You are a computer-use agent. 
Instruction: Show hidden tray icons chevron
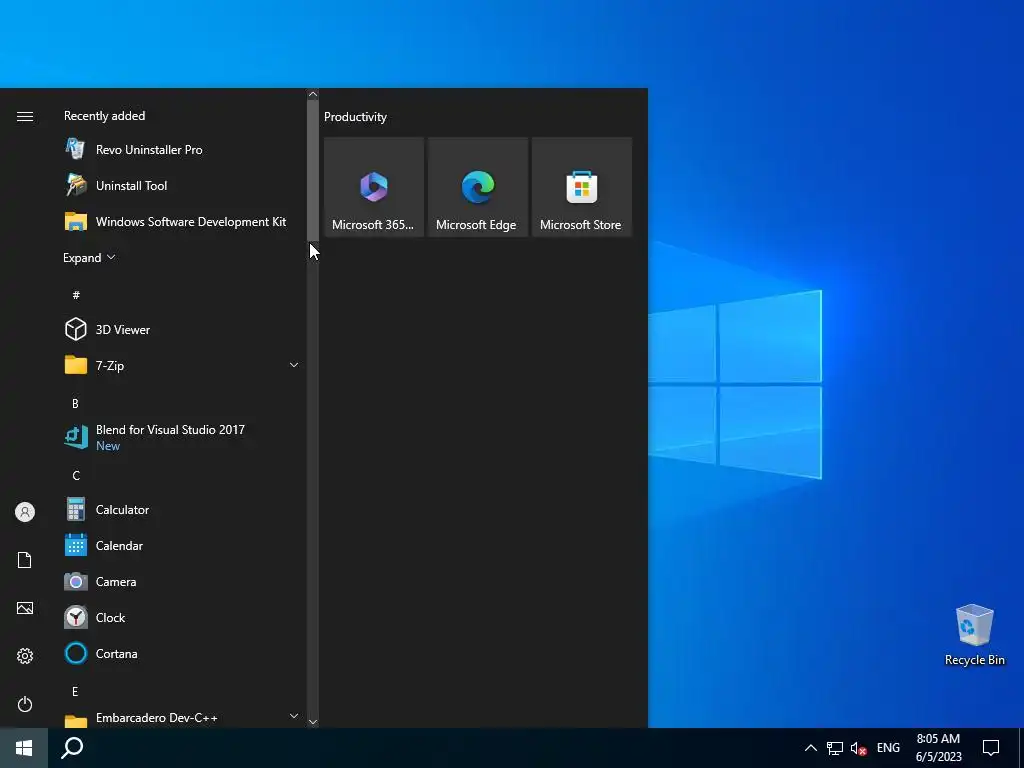[x=810, y=748]
